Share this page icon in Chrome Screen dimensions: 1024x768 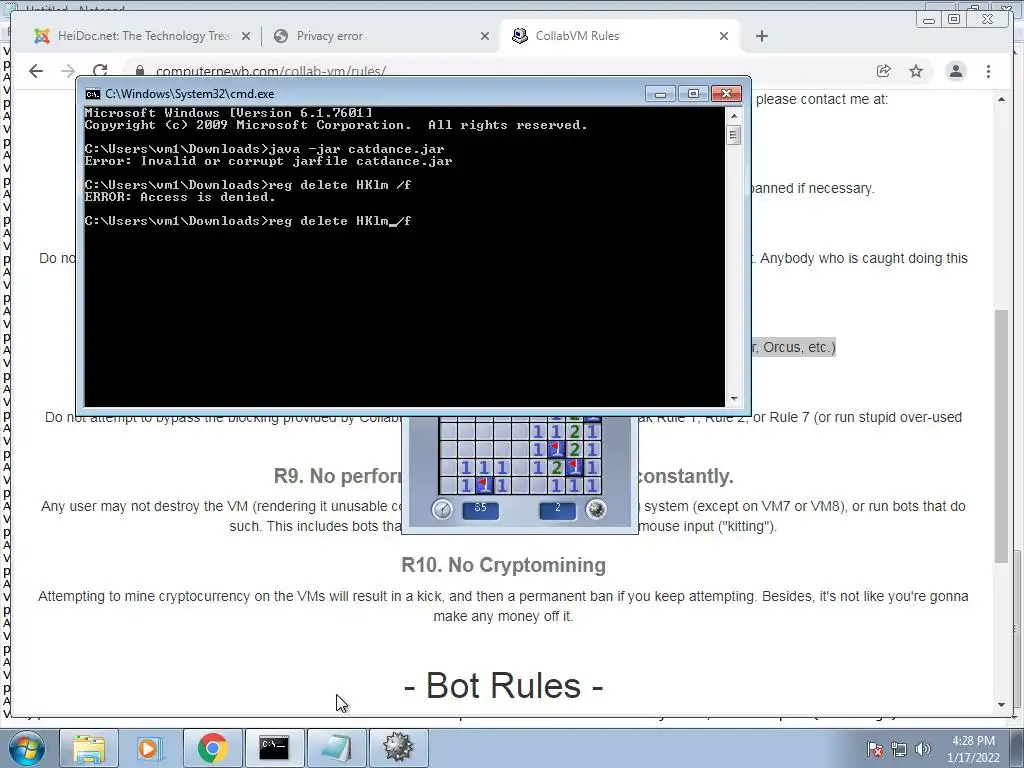[x=884, y=71]
